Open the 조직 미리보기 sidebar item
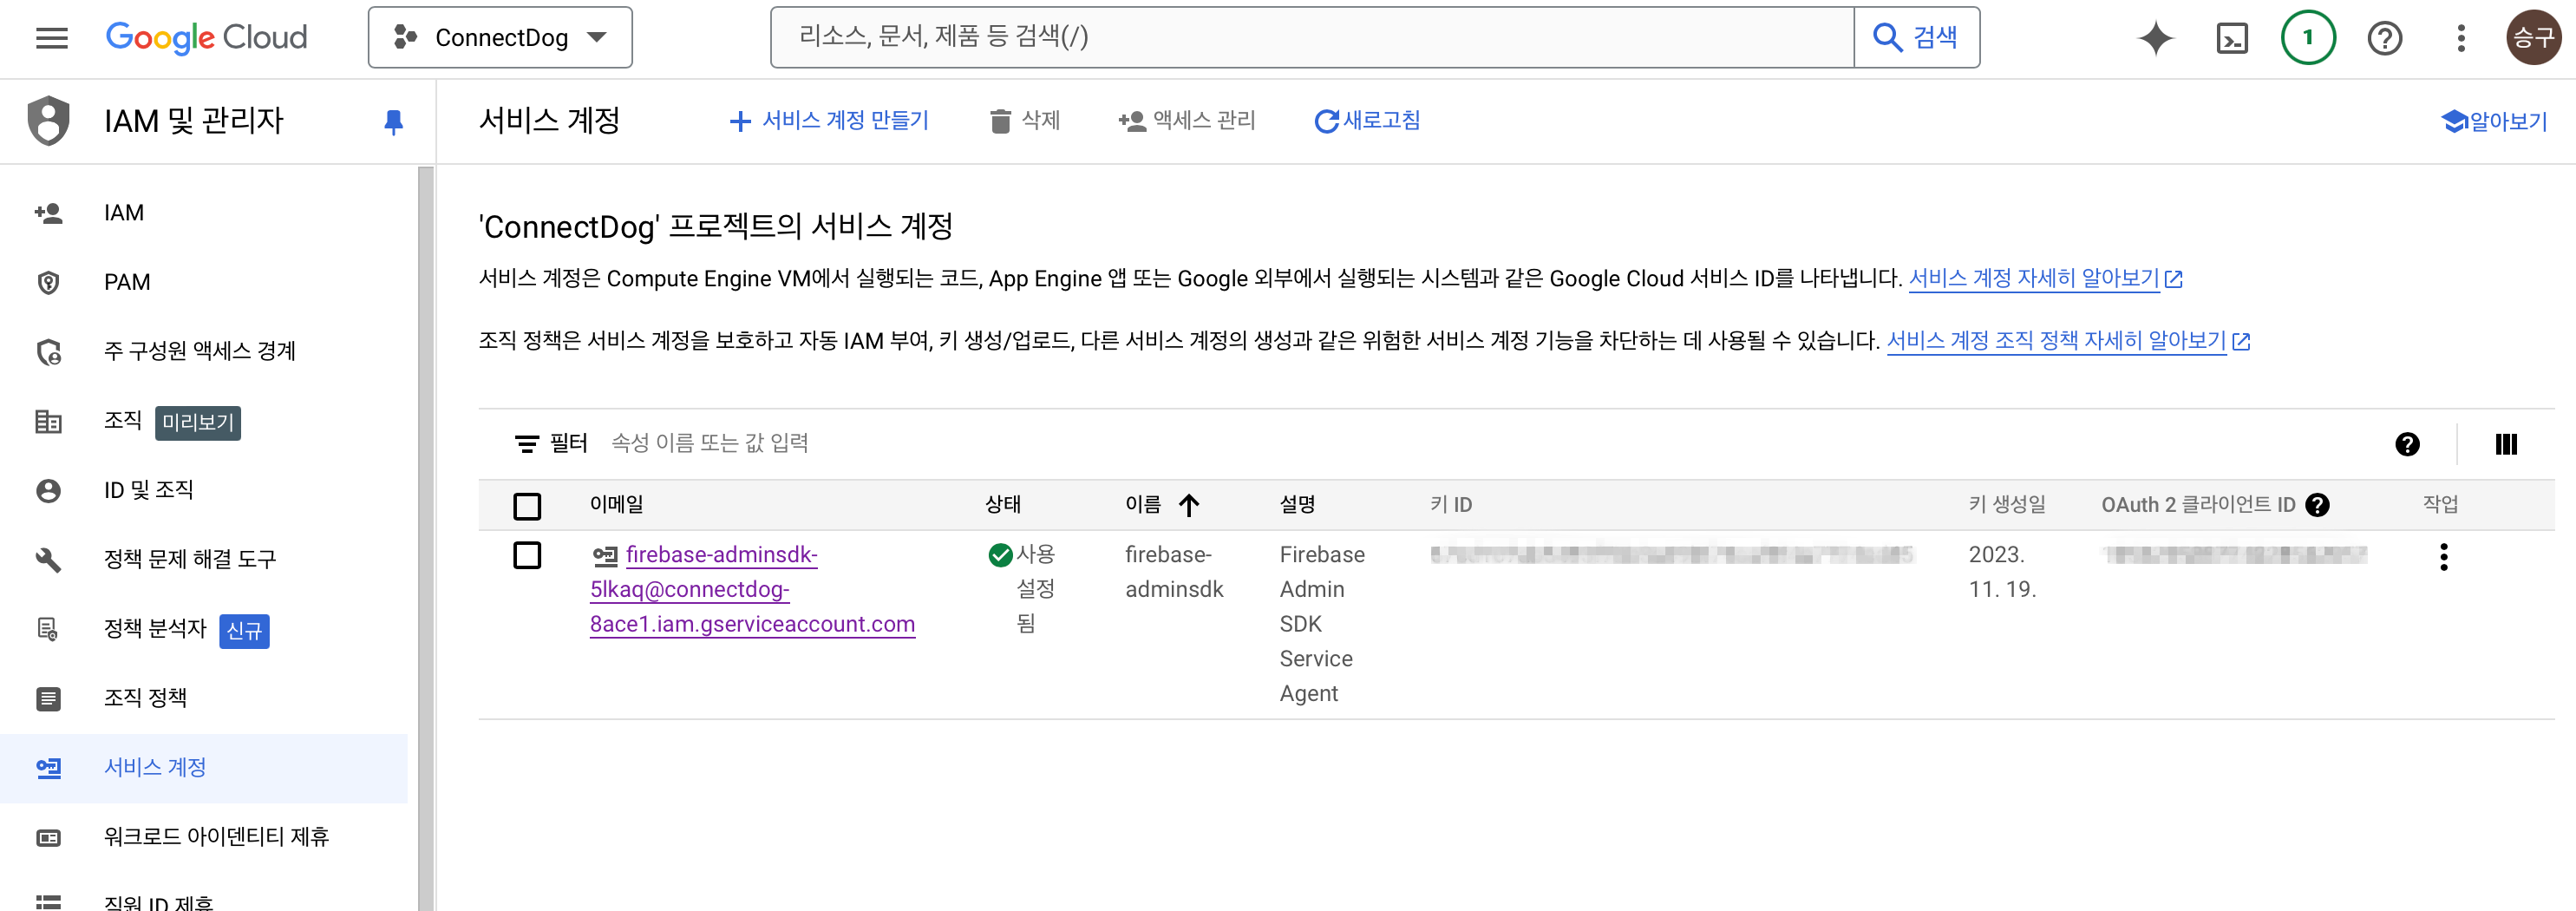 (204, 421)
